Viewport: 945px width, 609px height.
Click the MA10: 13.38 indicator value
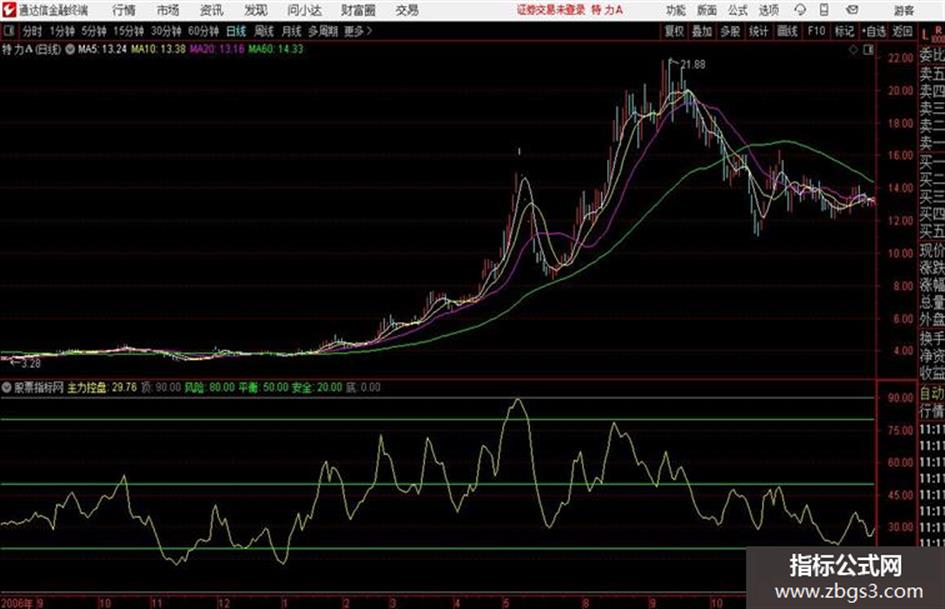click(158, 49)
